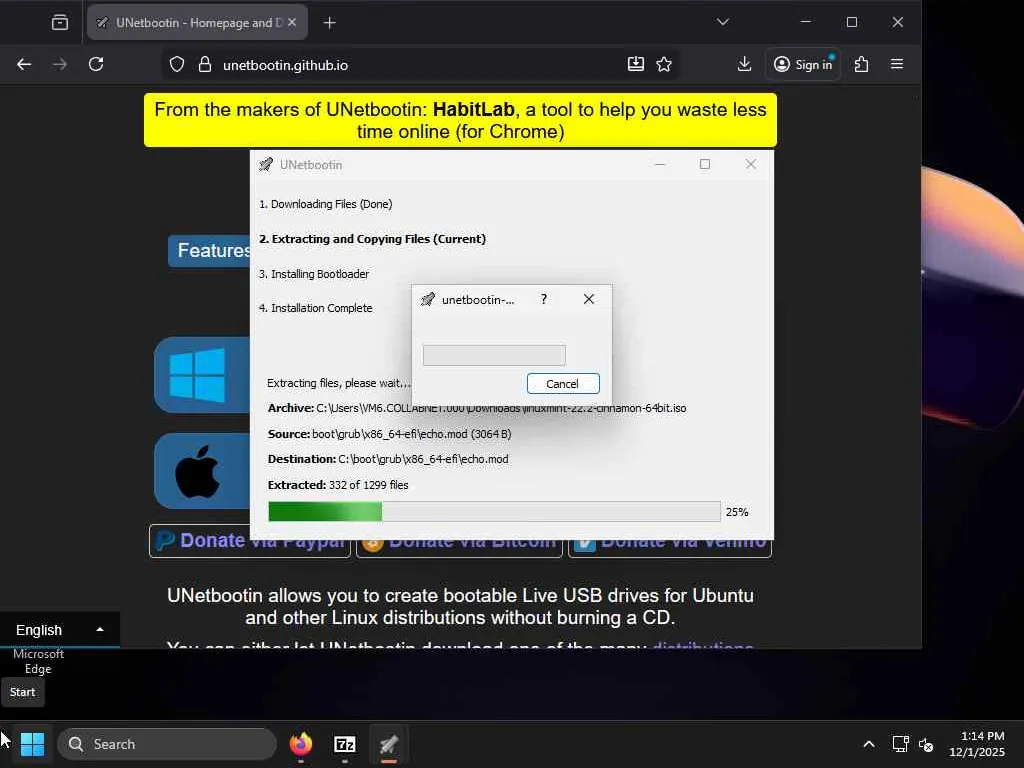Click 'Extracted: 332 of 1299 files' text

click(338, 485)
